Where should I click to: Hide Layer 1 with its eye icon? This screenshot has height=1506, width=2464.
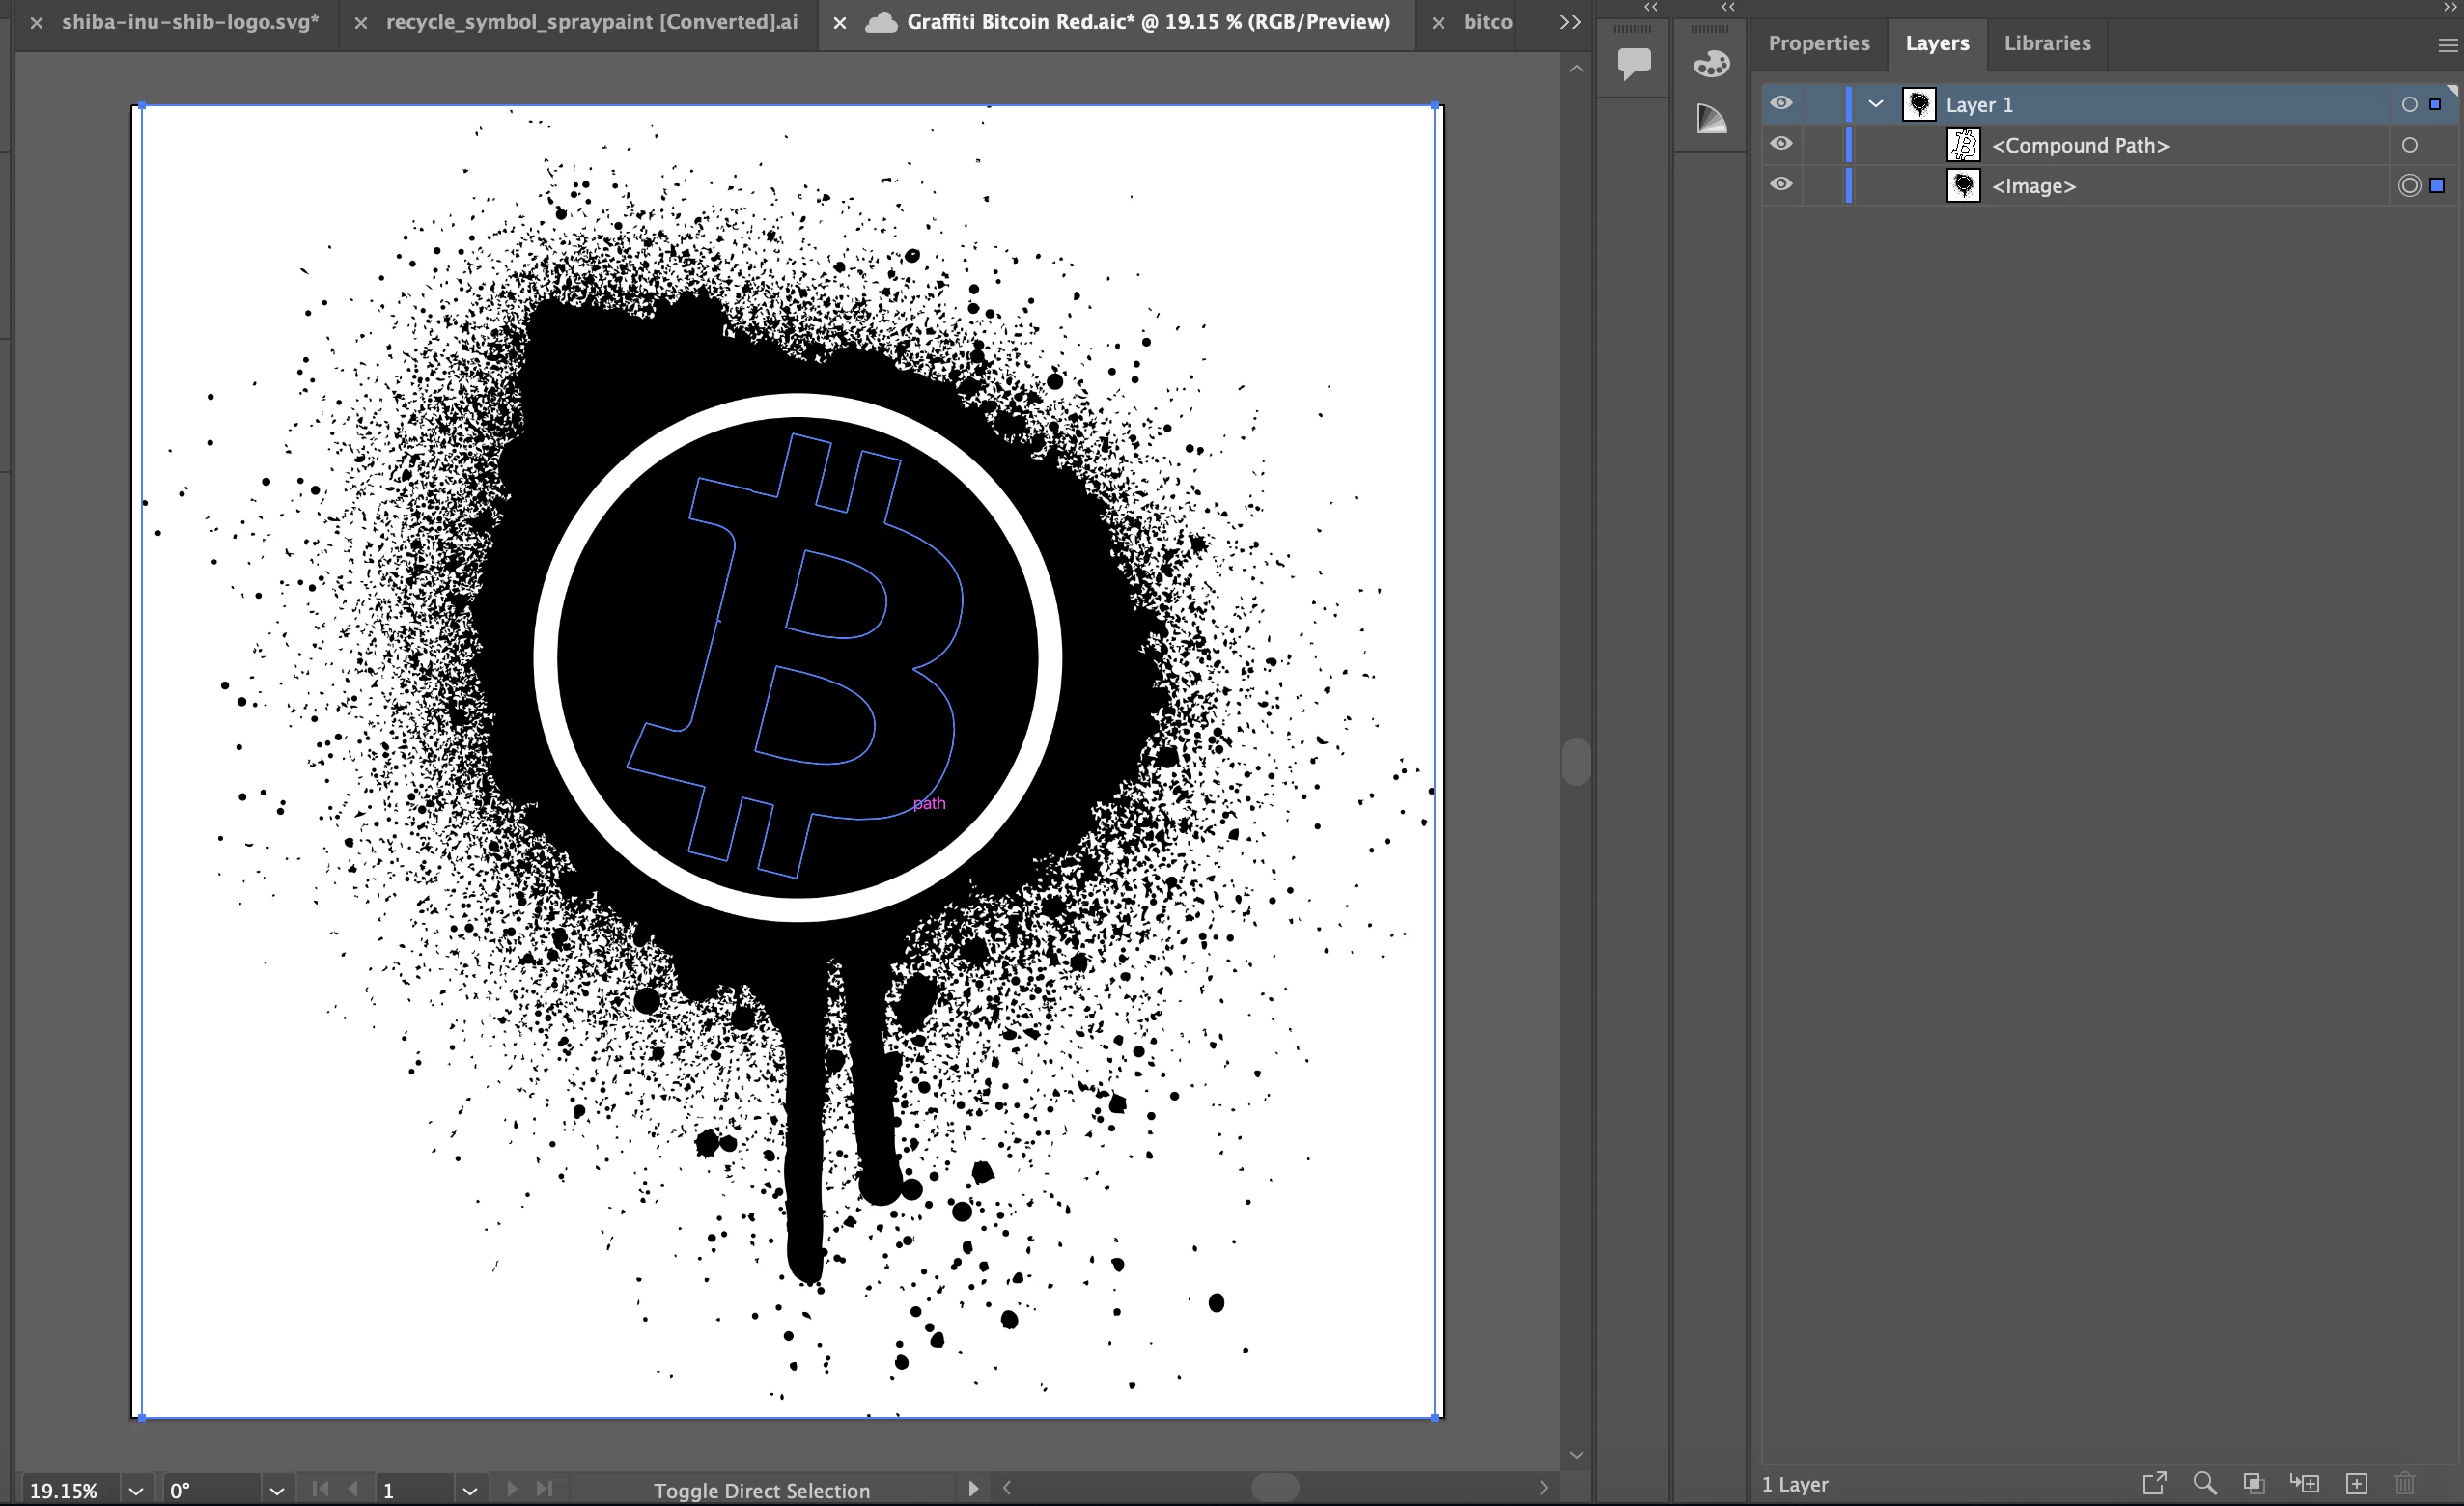tap(1781, 103)
